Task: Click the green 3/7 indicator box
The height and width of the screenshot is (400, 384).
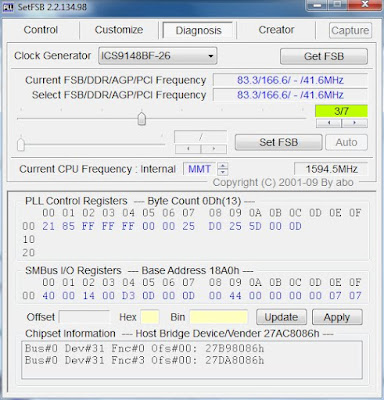Action: point(341,111)
